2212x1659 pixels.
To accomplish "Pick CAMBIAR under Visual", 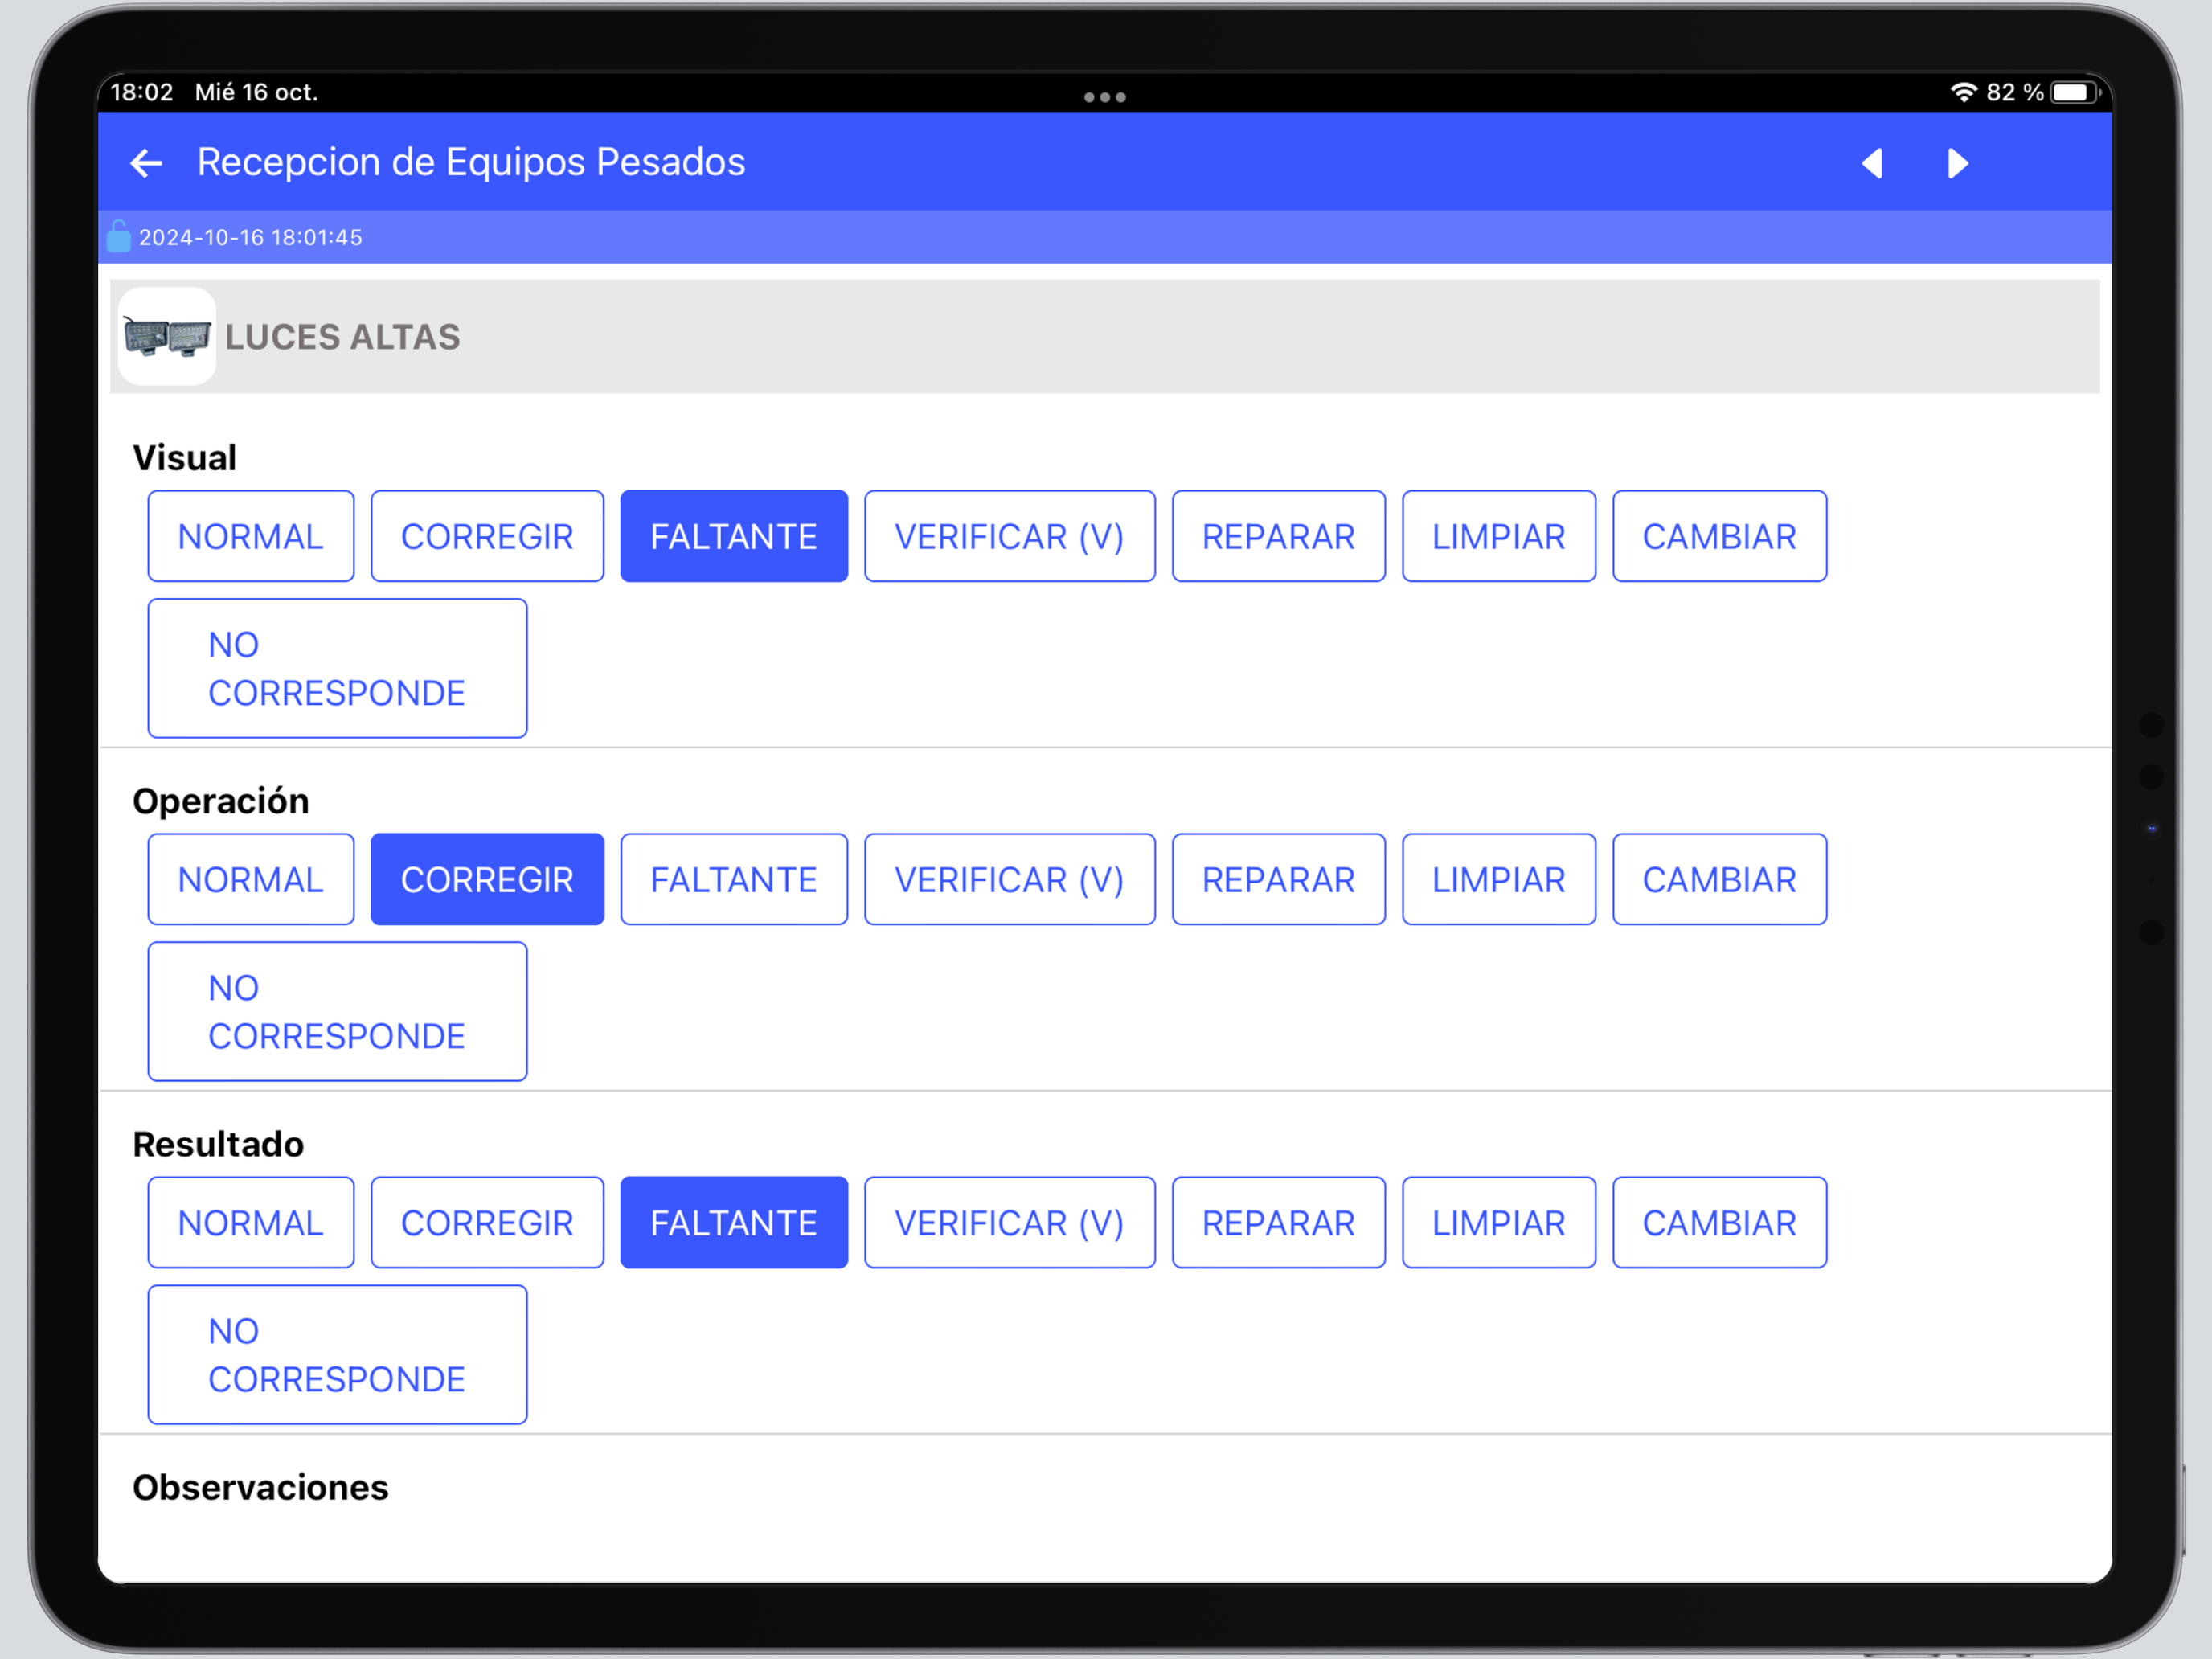I will (x=1720, y=536).
